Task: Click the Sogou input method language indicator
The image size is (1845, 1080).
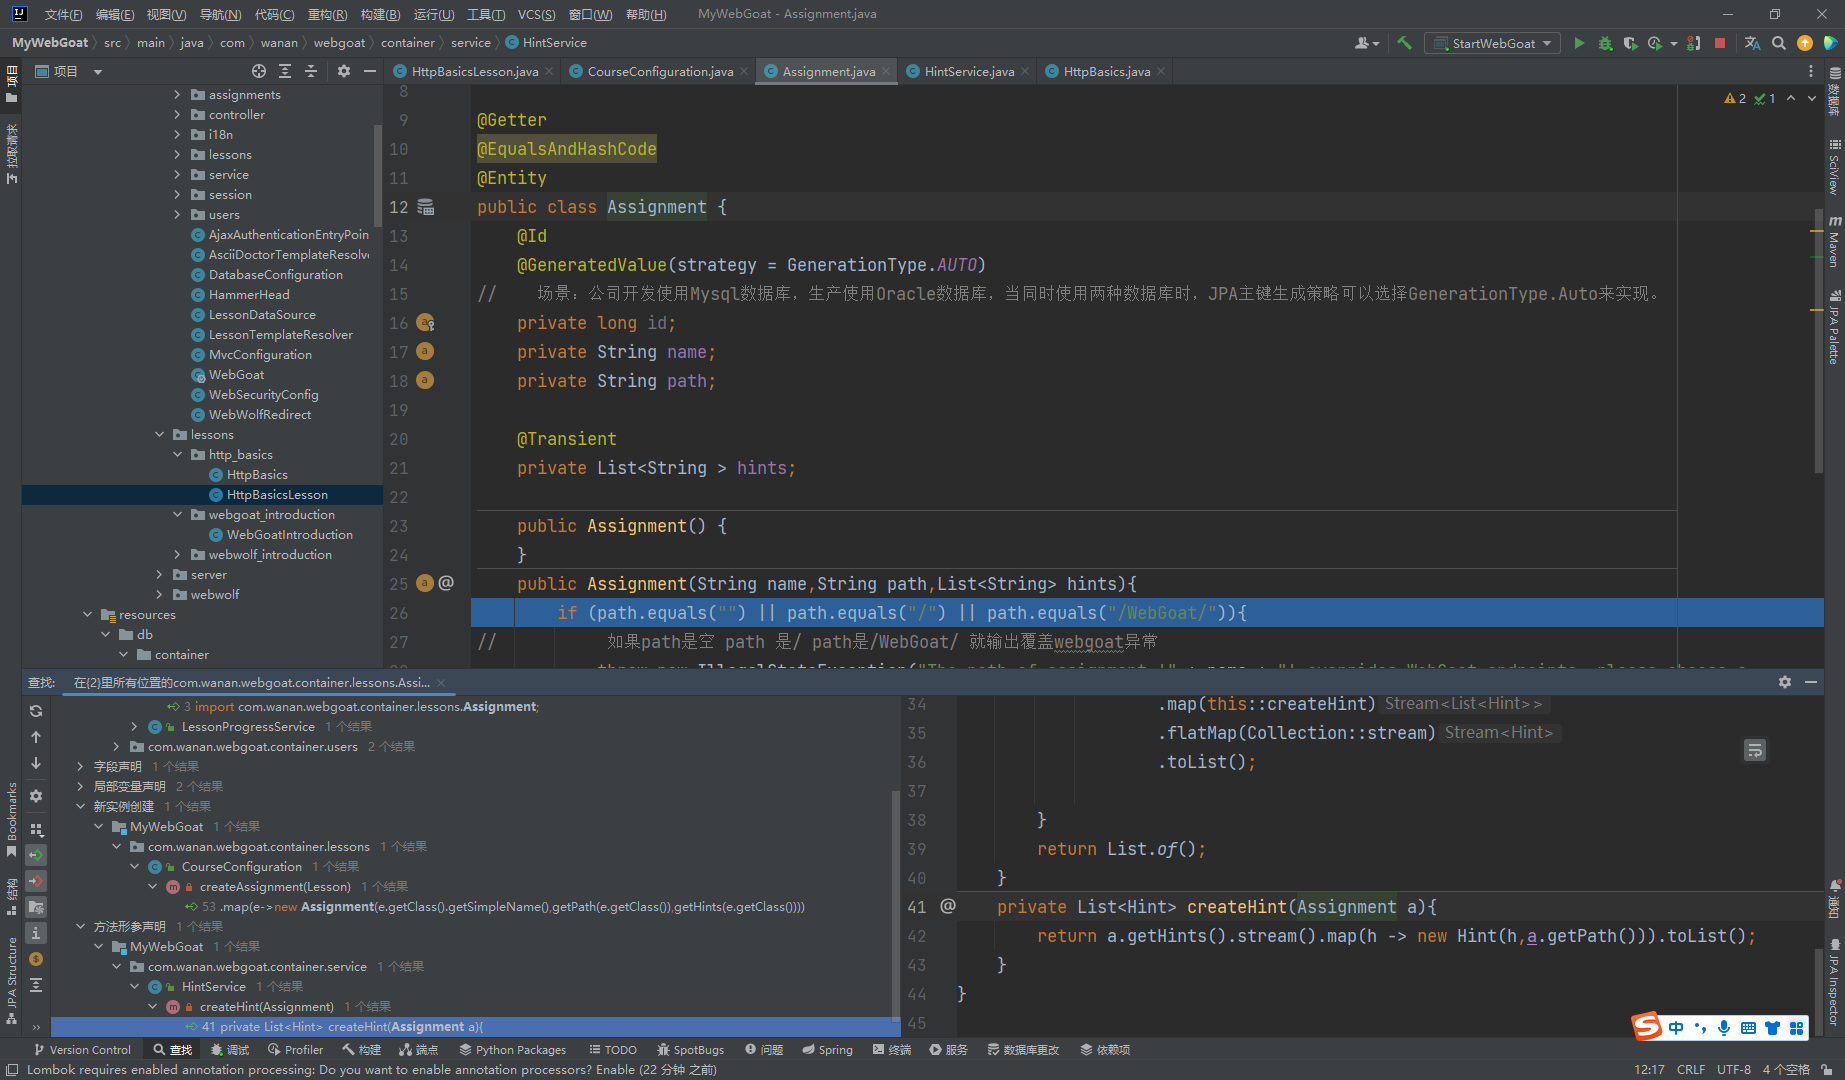Action: (1676, 1028)
